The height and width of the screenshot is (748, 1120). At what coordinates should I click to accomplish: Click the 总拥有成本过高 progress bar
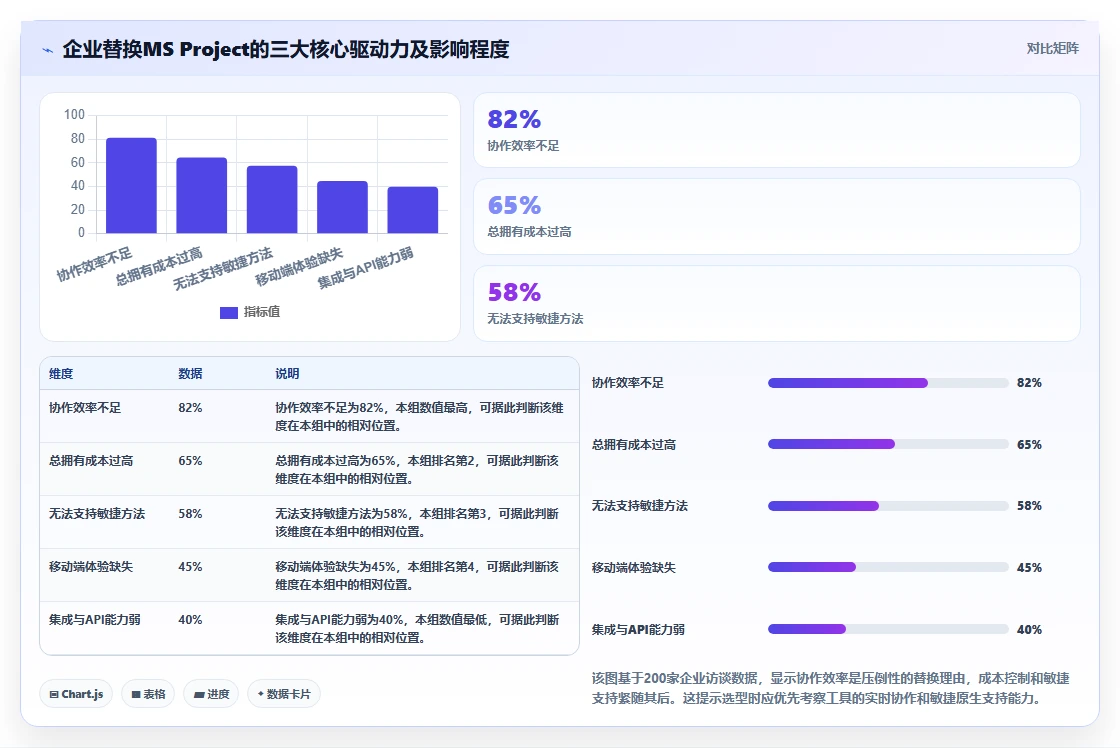coord(888,444)
